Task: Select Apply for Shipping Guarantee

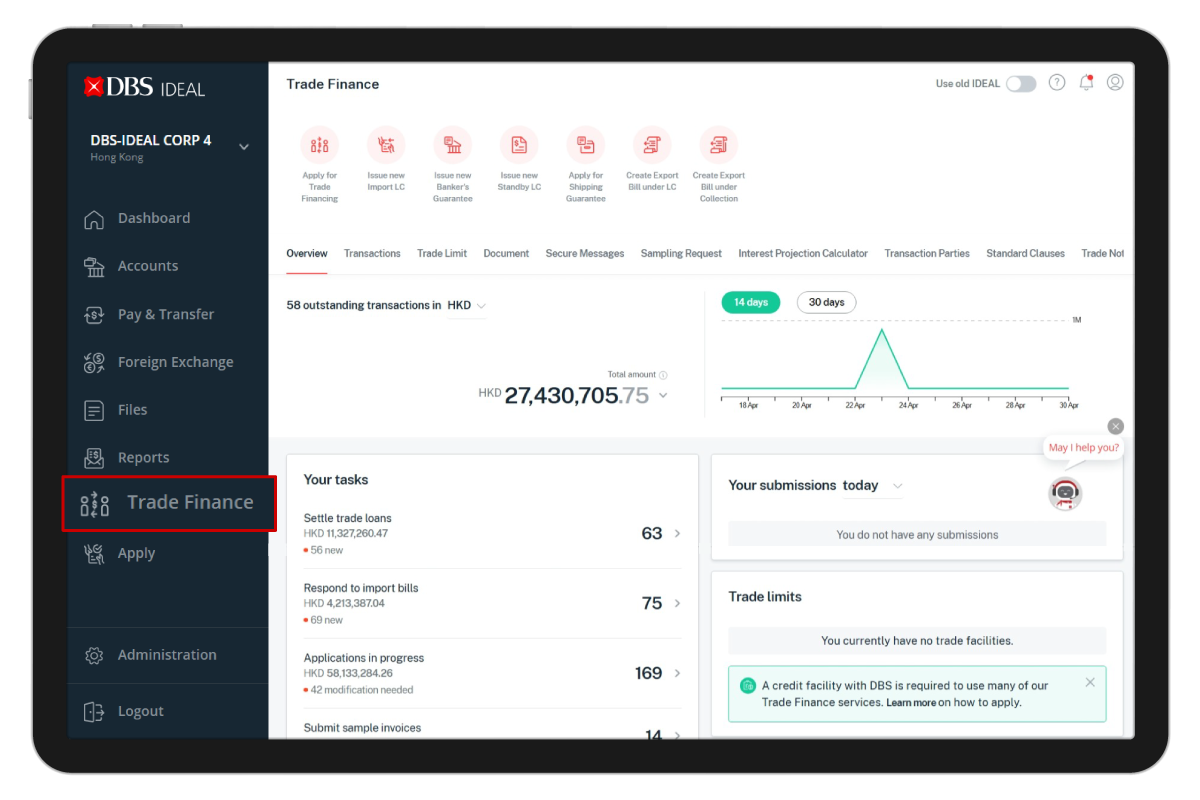Action: (586, 144)
